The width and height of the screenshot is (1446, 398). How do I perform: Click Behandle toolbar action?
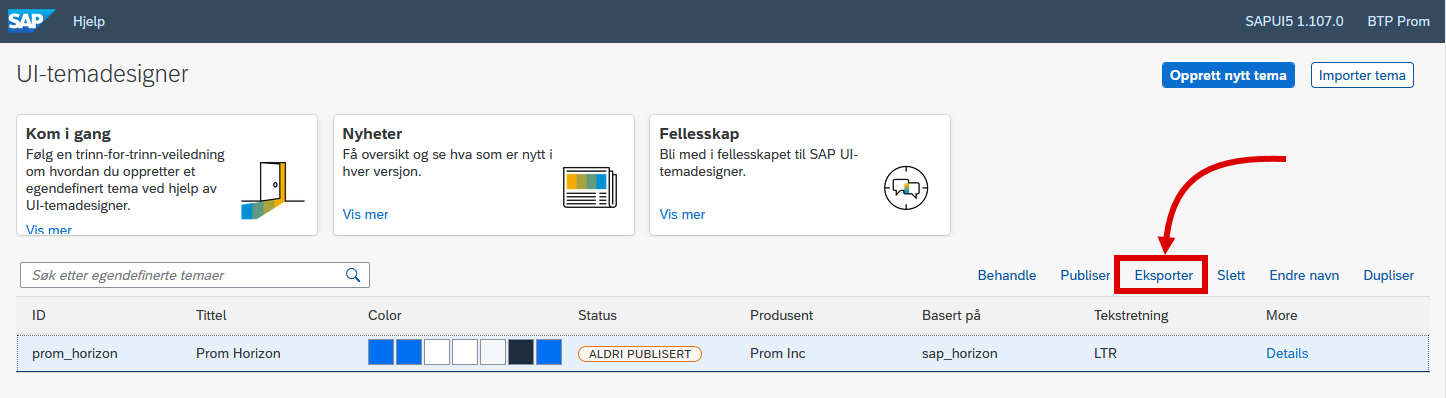pos(1007,275)
